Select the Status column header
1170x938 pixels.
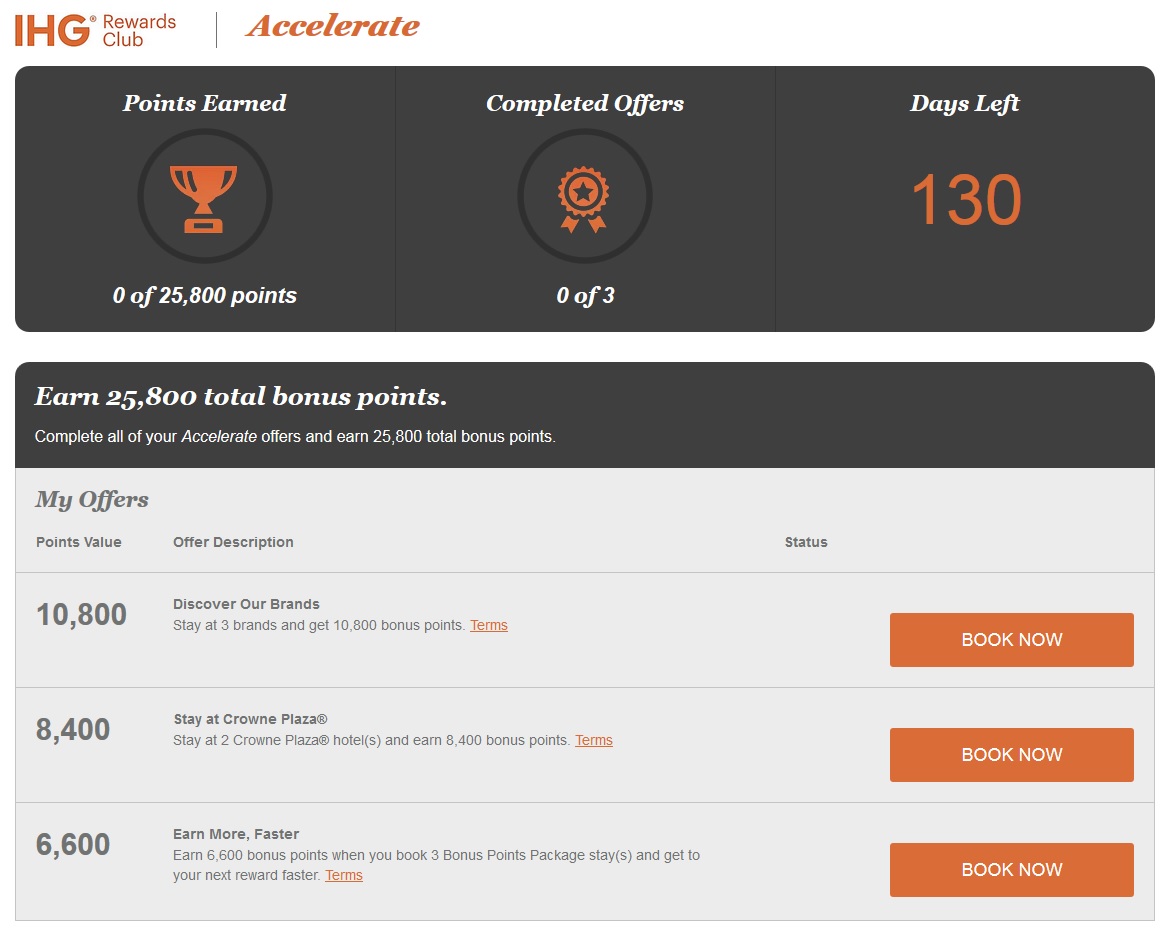point(806,543)
